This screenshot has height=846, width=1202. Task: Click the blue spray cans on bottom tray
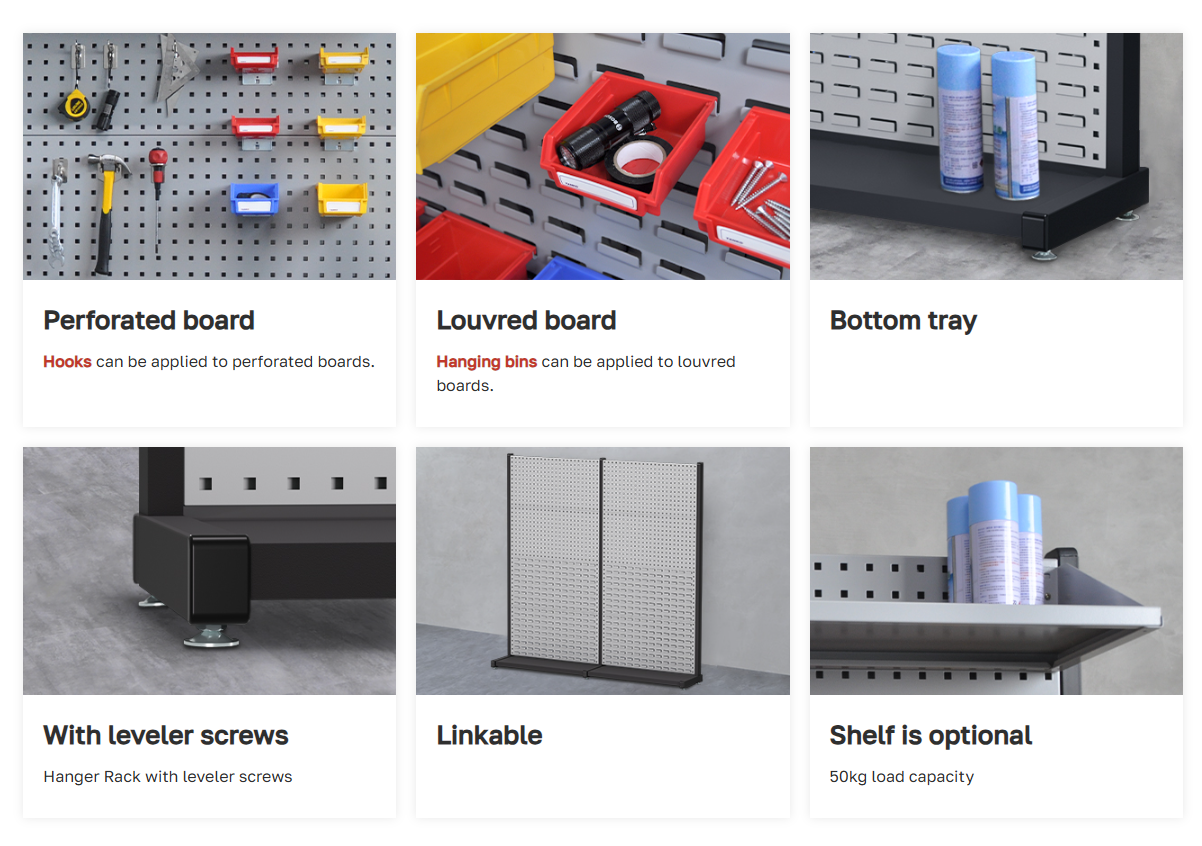[988, 120]
